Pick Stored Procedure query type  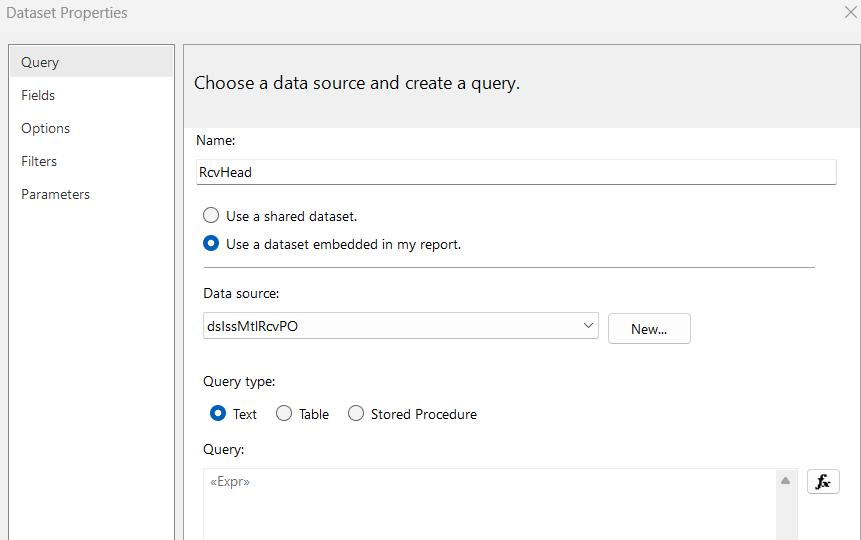point(356,414)
